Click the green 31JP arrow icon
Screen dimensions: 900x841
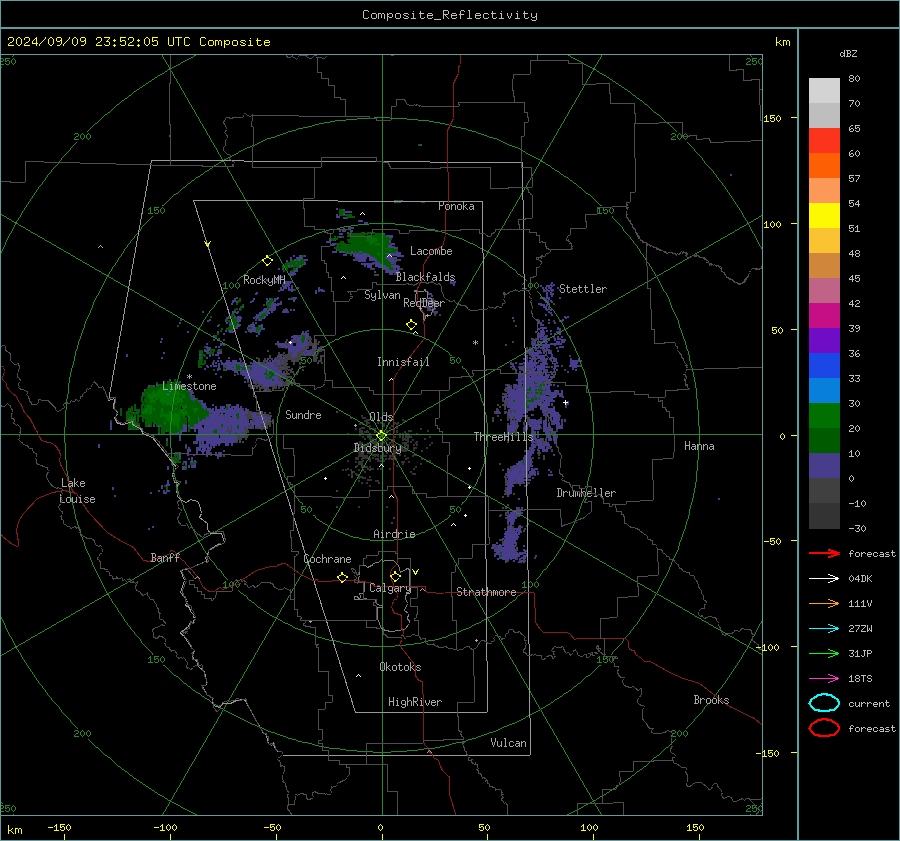(824, 653)
